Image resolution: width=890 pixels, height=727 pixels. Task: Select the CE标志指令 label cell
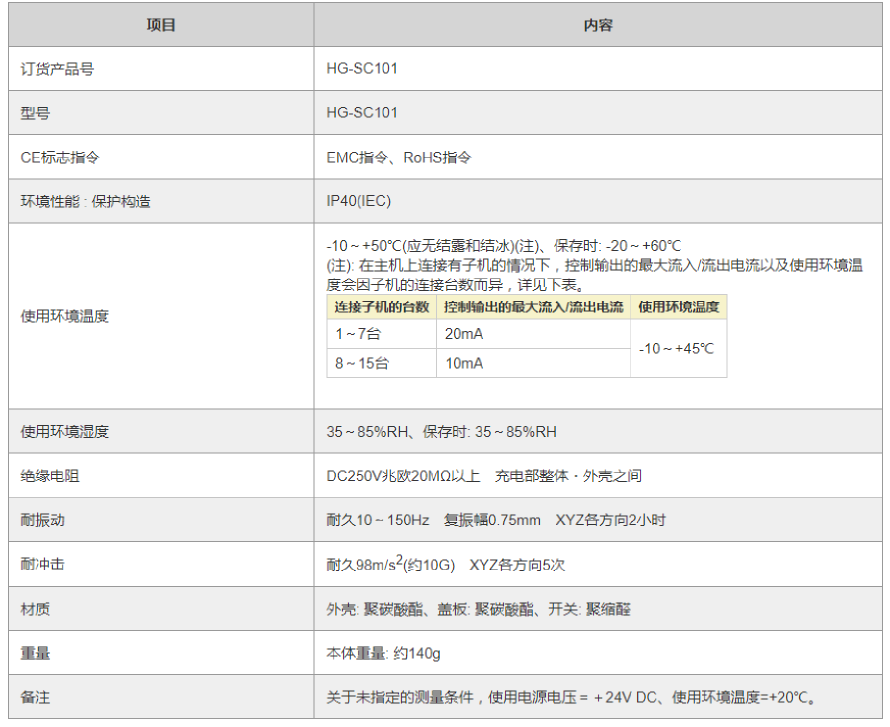click(x=61, y=157)
